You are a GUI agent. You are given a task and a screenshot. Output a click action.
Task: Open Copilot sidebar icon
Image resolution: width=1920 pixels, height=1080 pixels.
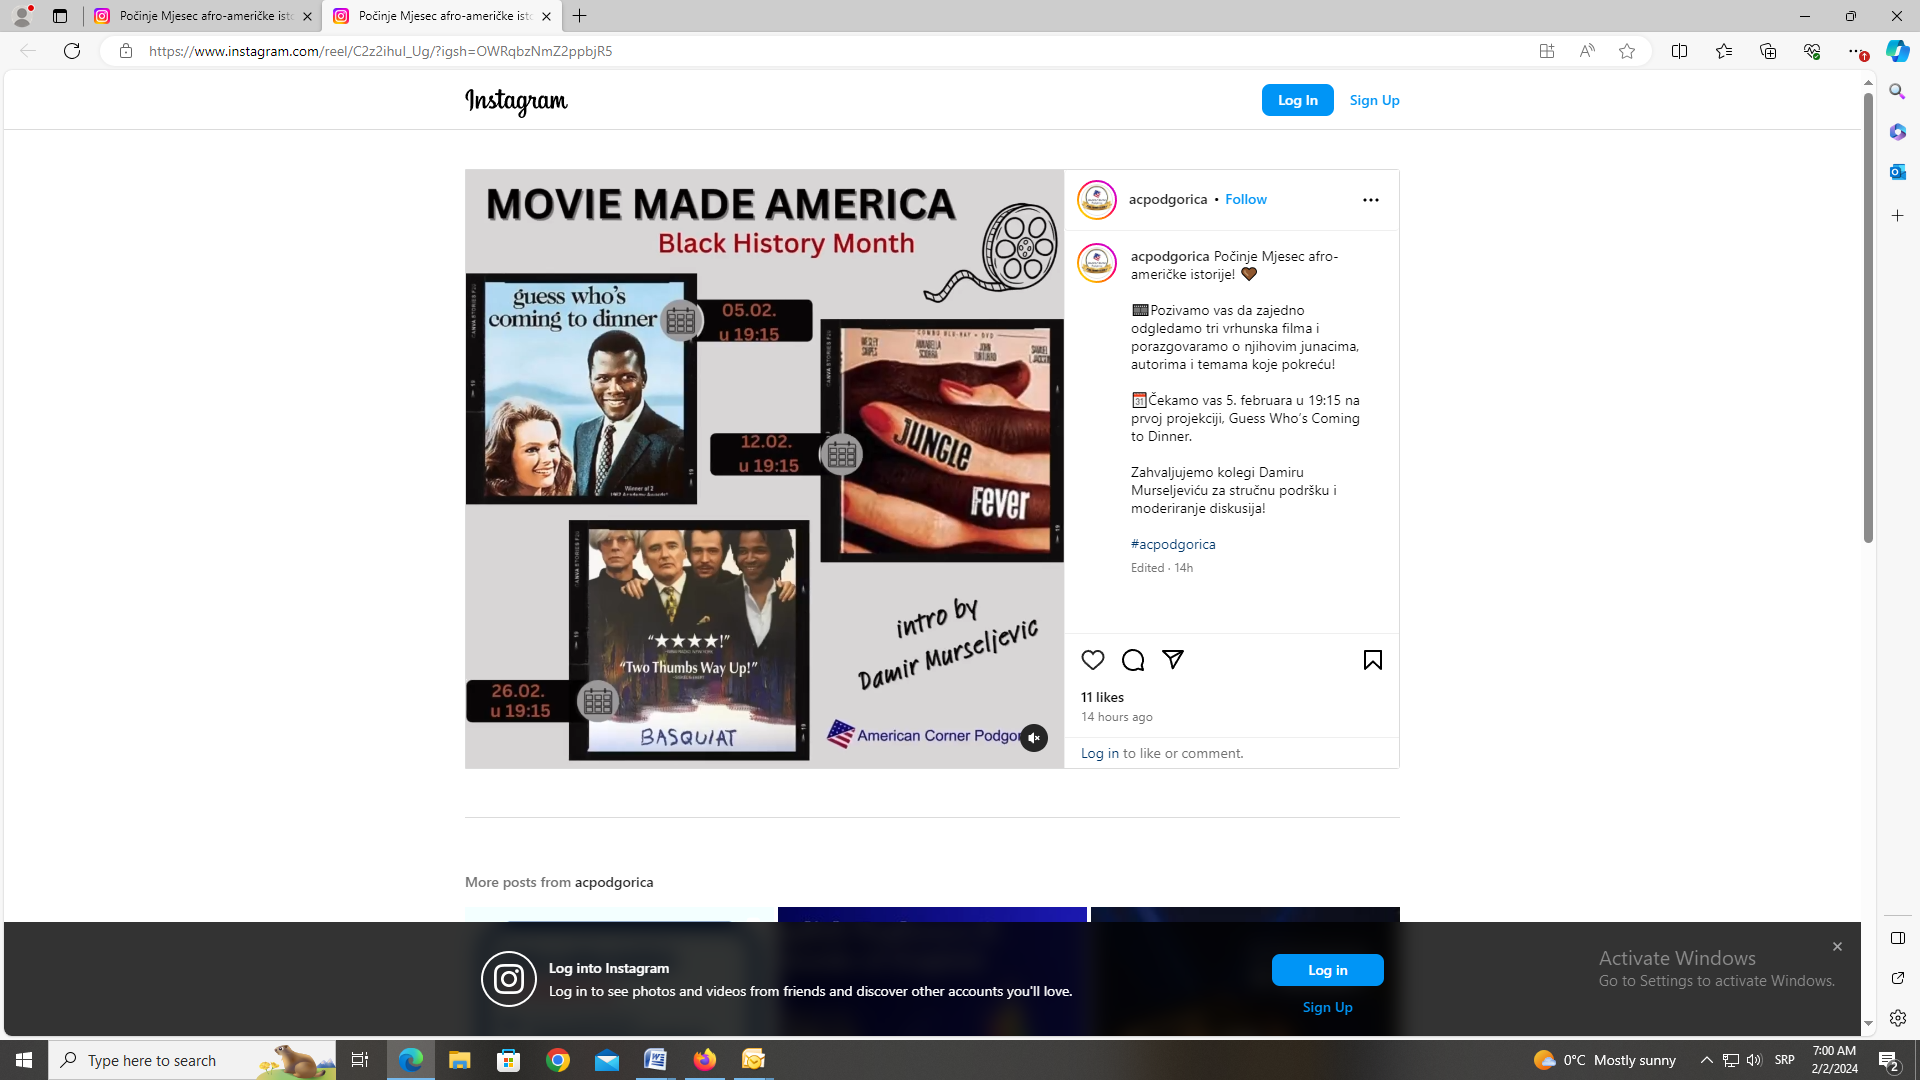tap(1897, 51)
